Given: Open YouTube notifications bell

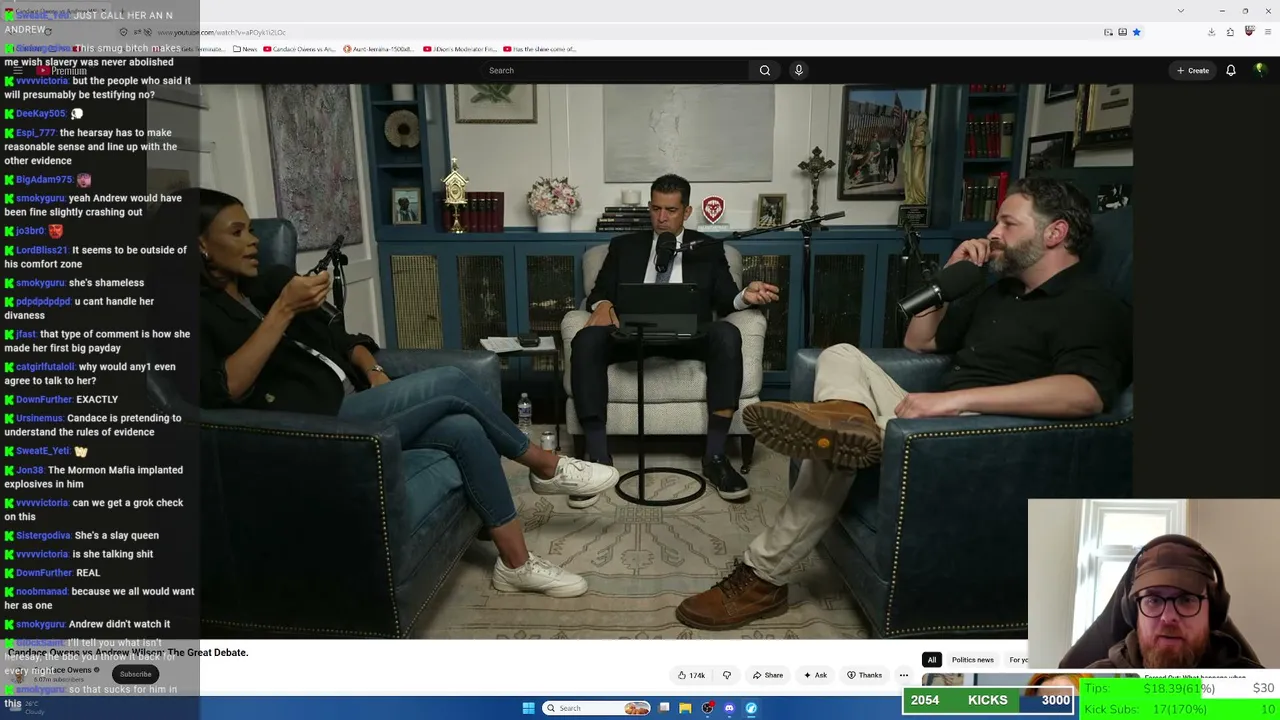Looking at the screenshot, I should [1231, 70].
